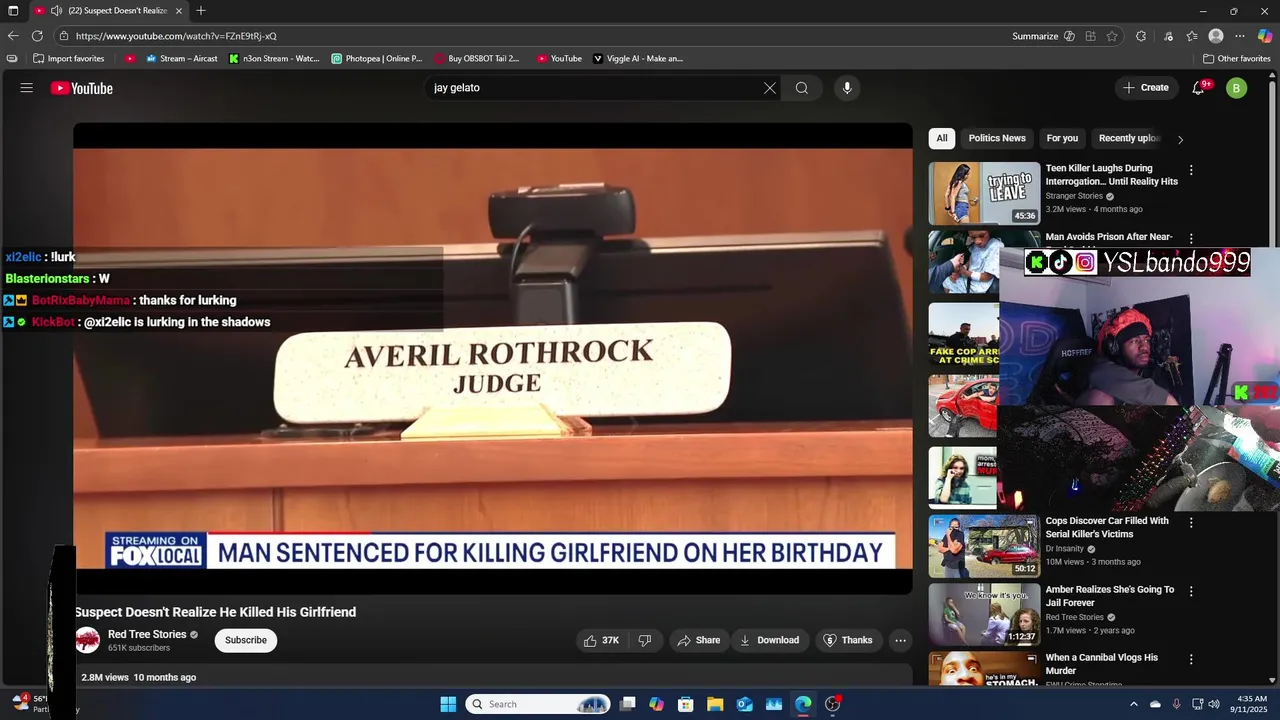Open Other favorites folder

[x=1237, y=58]
